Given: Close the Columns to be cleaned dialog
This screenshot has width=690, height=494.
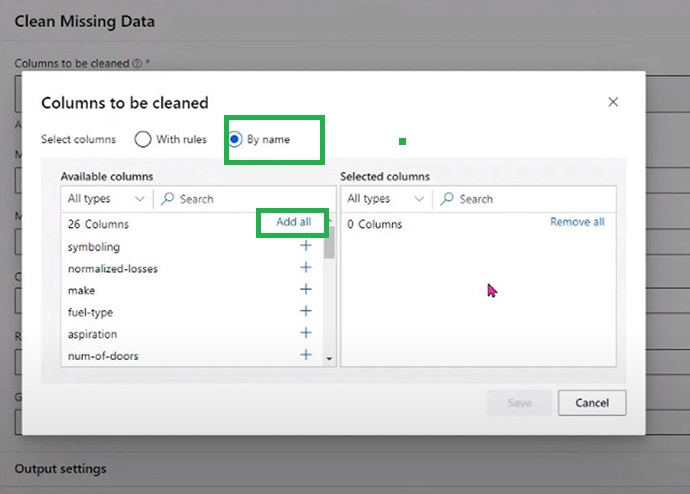Looking at the screenshot, I should [613, 102].
